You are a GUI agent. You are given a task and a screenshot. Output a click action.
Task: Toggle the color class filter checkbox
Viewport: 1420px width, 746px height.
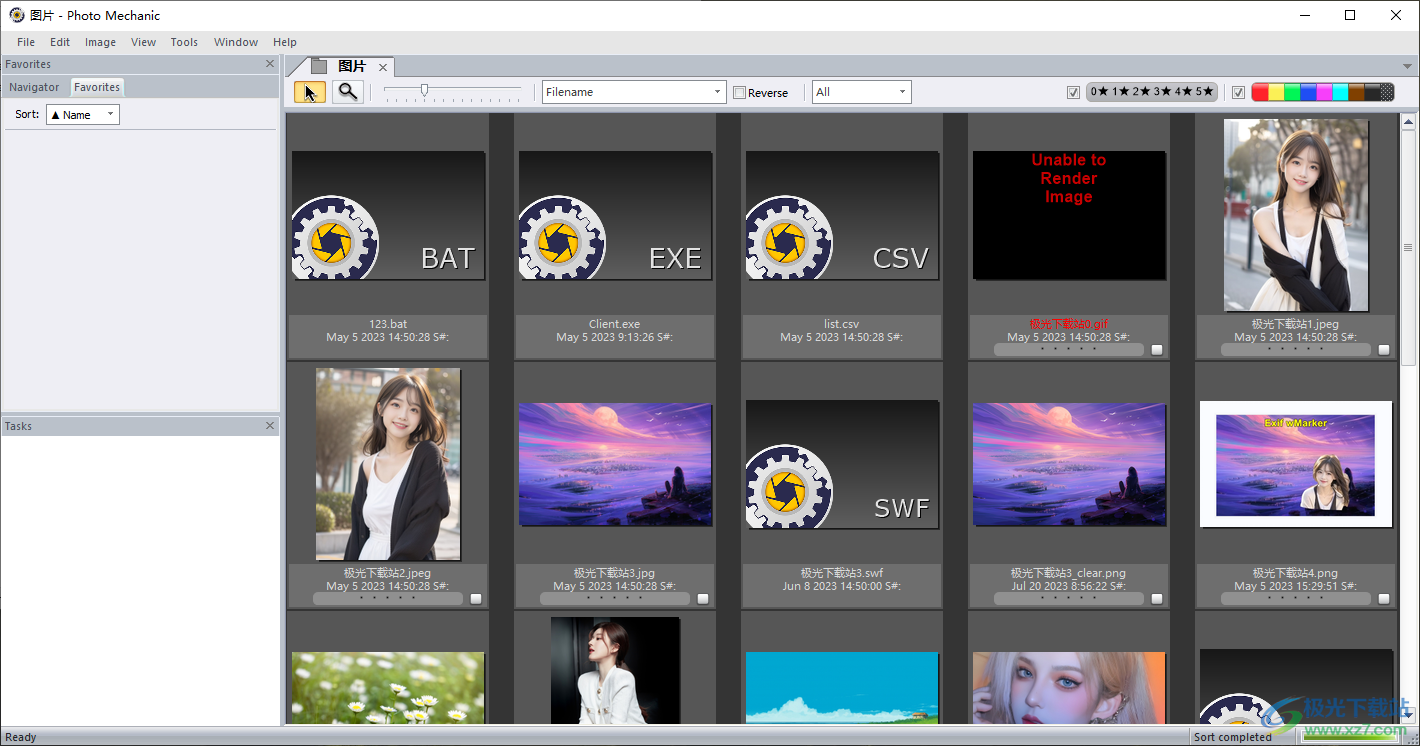[x=1239, y=93]
